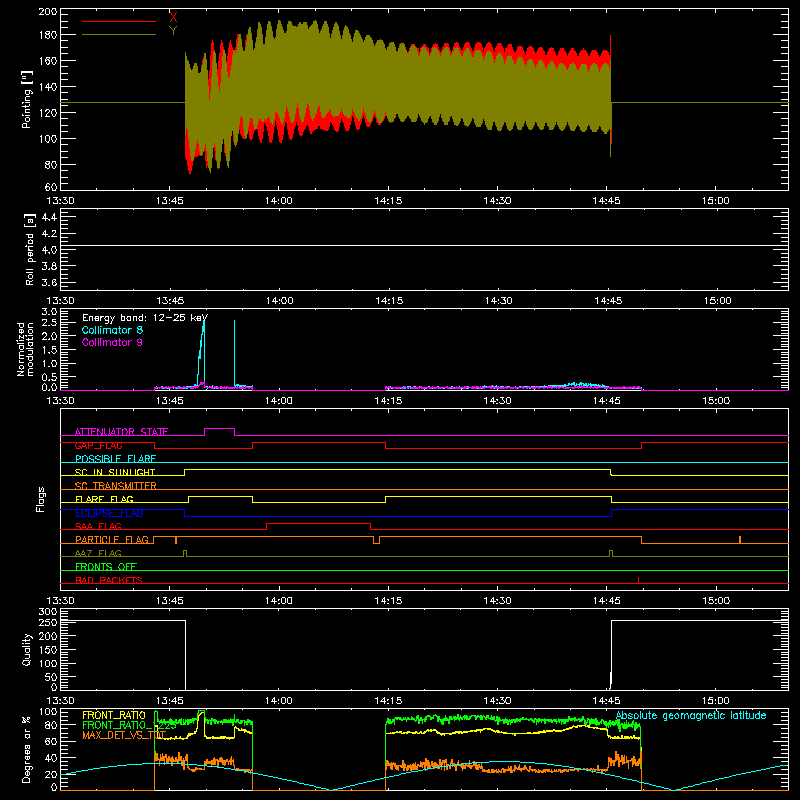This screenshot has width=800, height=800.
Task: Select the Energy band: 12-25 keV label
Action: point(145,318)
